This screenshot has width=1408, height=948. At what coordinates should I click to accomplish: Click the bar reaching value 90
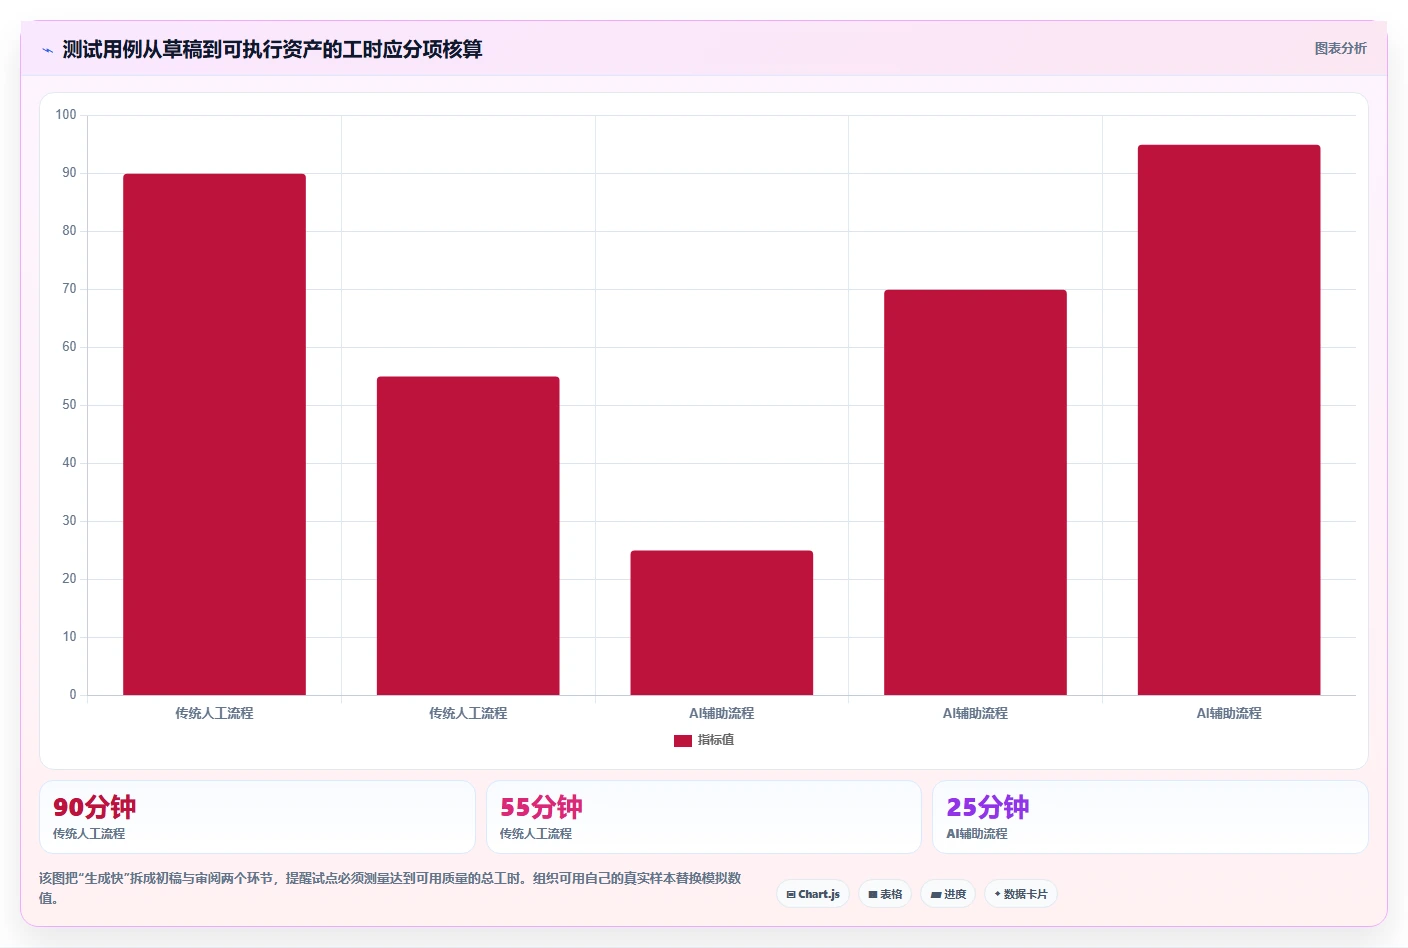coord(214,434)
